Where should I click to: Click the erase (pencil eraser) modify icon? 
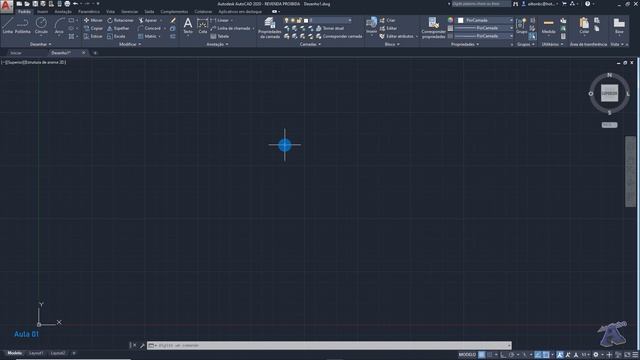(x=173, y=20)
